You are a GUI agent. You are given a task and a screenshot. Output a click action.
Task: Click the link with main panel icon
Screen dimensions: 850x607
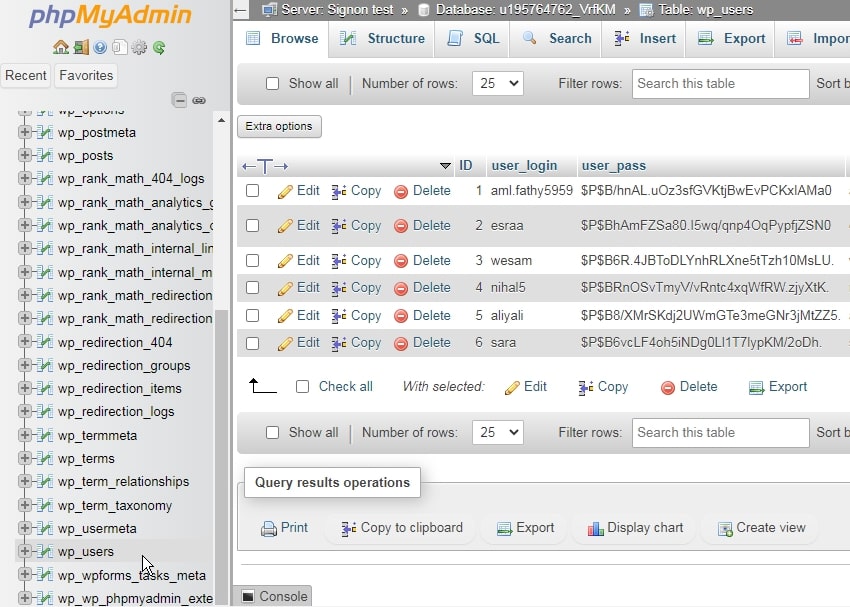pyautogui.click(x=199, y=100)
